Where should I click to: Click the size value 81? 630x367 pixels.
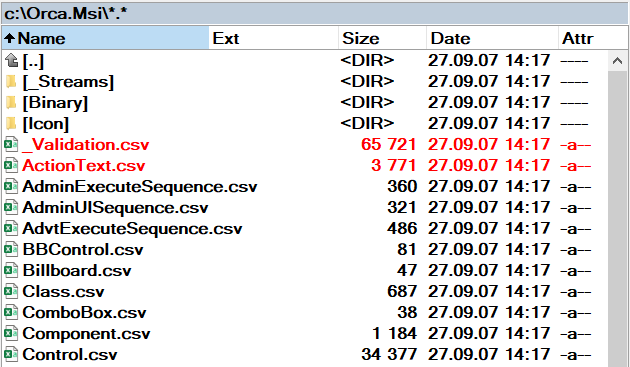click(x=407, y=249)
